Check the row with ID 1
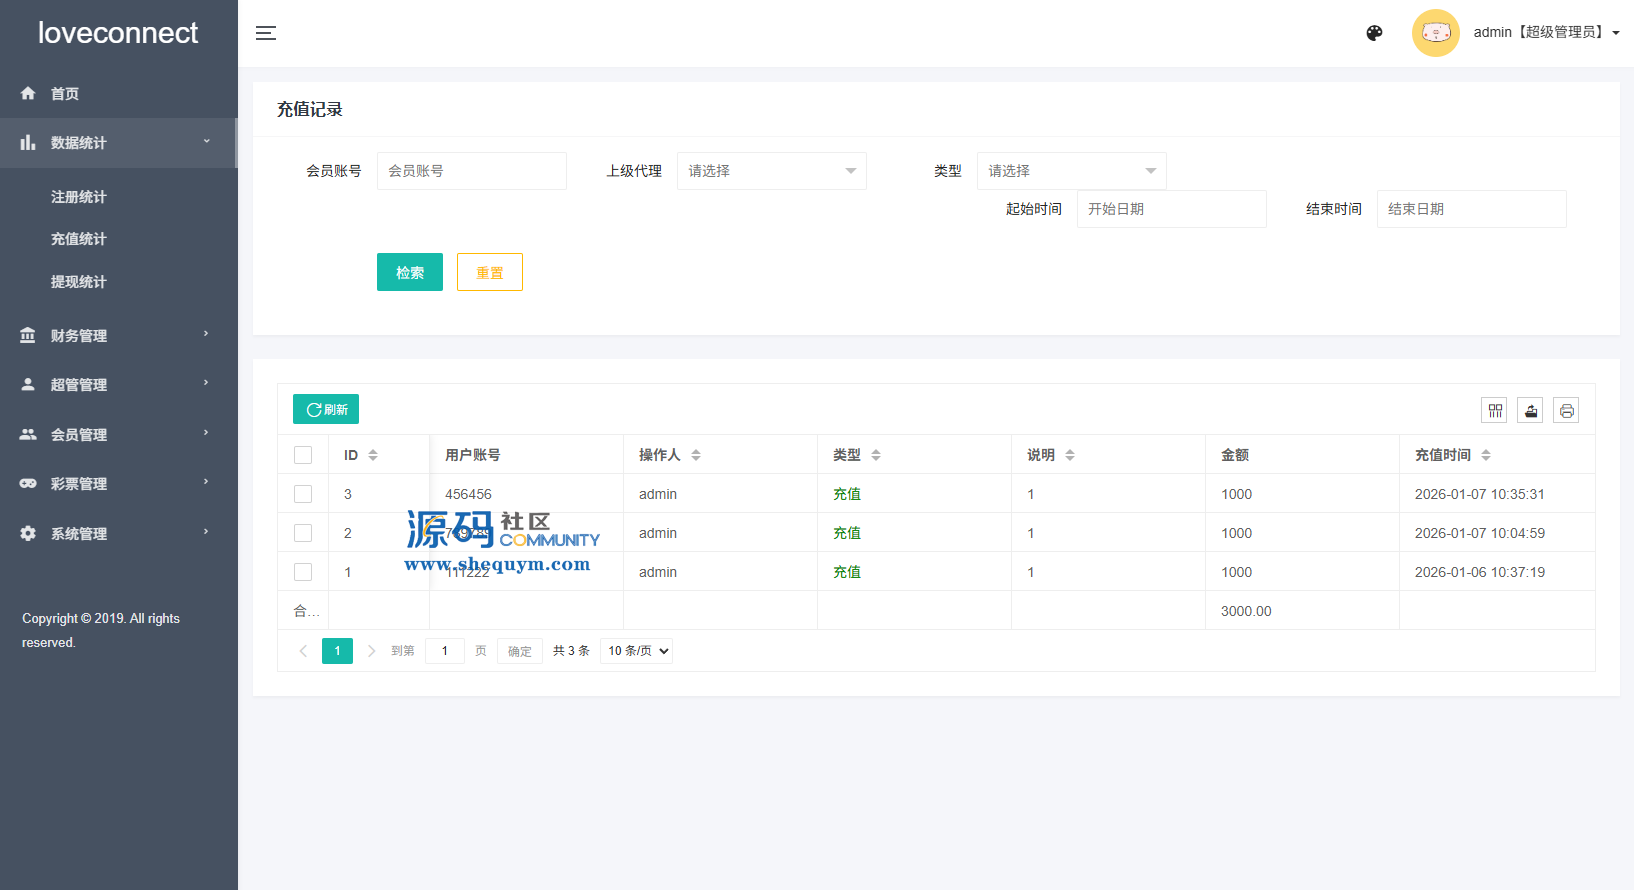Image resolution: width=1634 pixels, height=890 pixels. [x=303, y=572]
